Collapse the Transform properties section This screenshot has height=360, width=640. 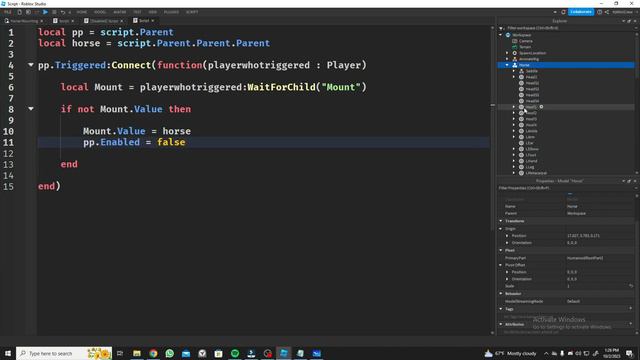501,221
